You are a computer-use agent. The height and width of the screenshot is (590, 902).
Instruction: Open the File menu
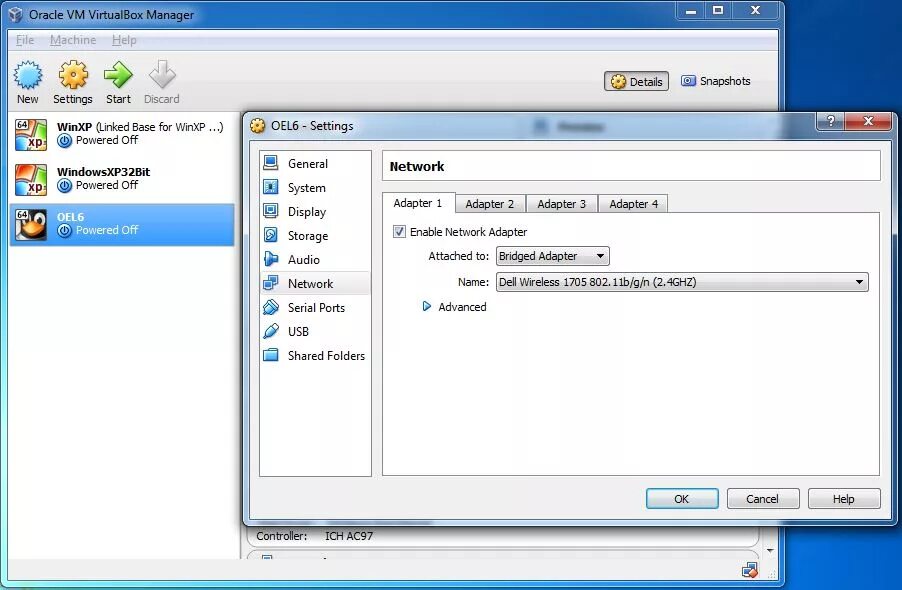tap(25, 40)
